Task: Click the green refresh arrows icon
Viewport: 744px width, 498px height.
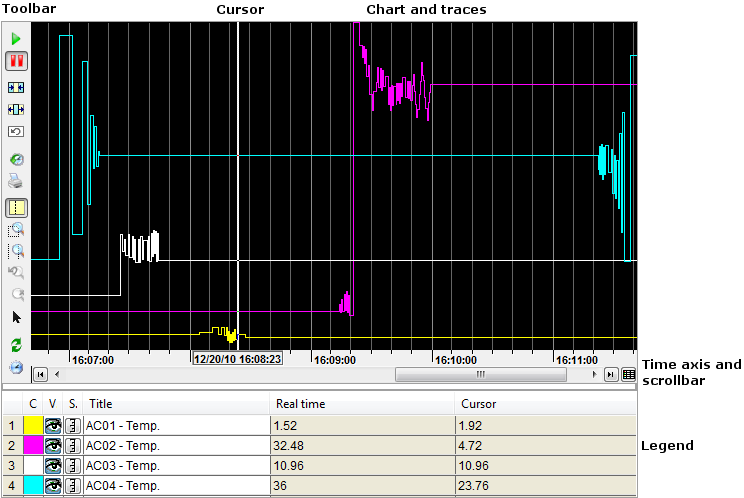Action: coord(16,344)
